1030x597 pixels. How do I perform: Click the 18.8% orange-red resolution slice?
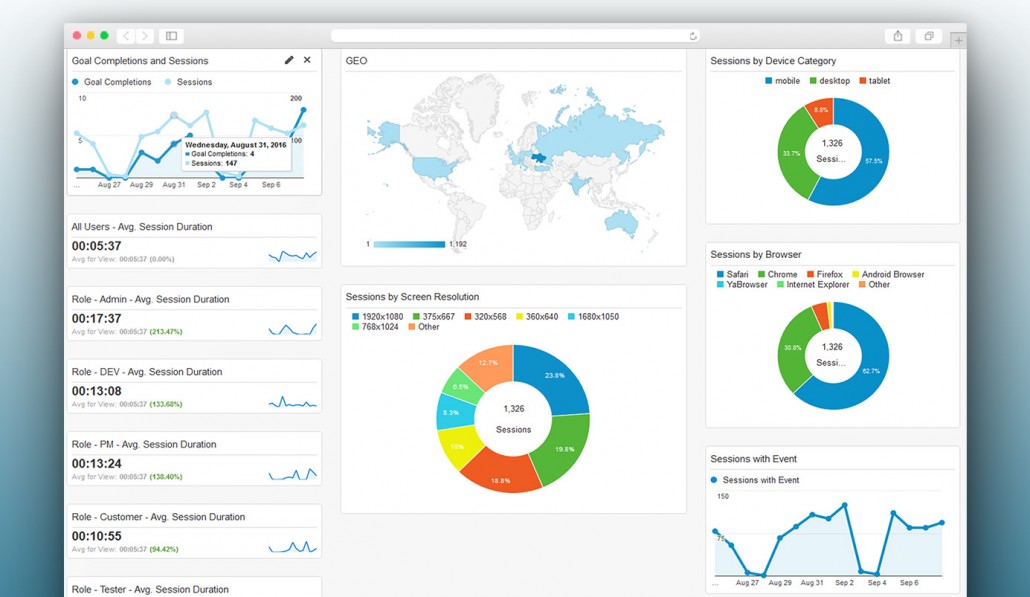point(501,474)
